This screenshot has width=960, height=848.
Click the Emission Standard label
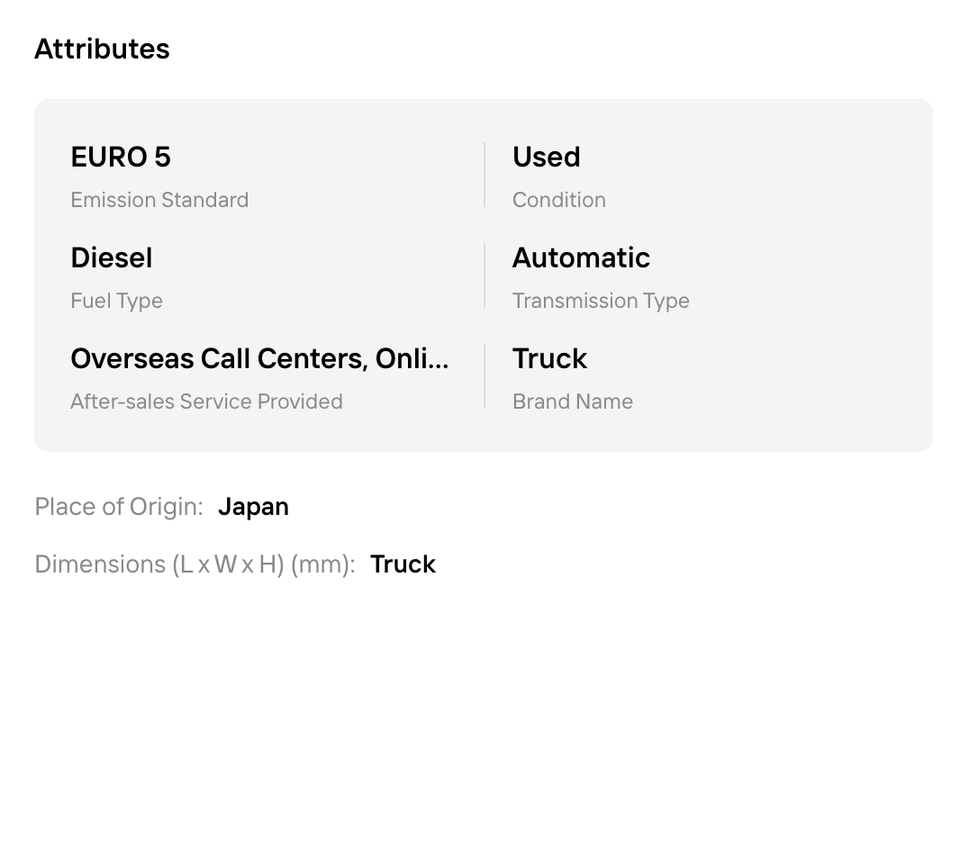click(x=159, y=200)
